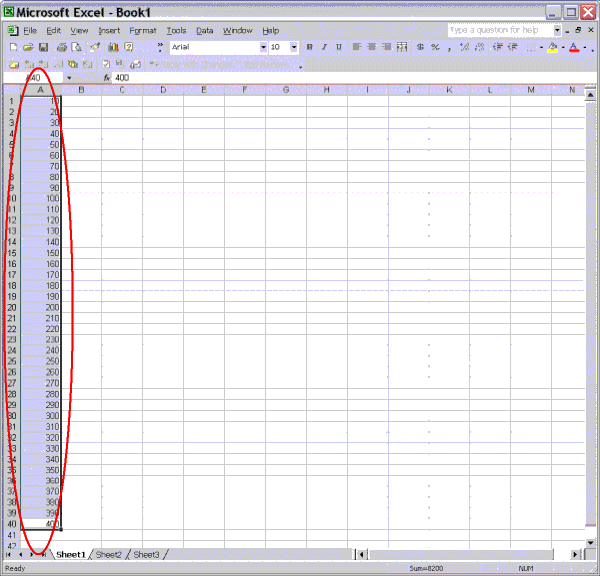Click the Merge and Center icon

coord(400,47)
